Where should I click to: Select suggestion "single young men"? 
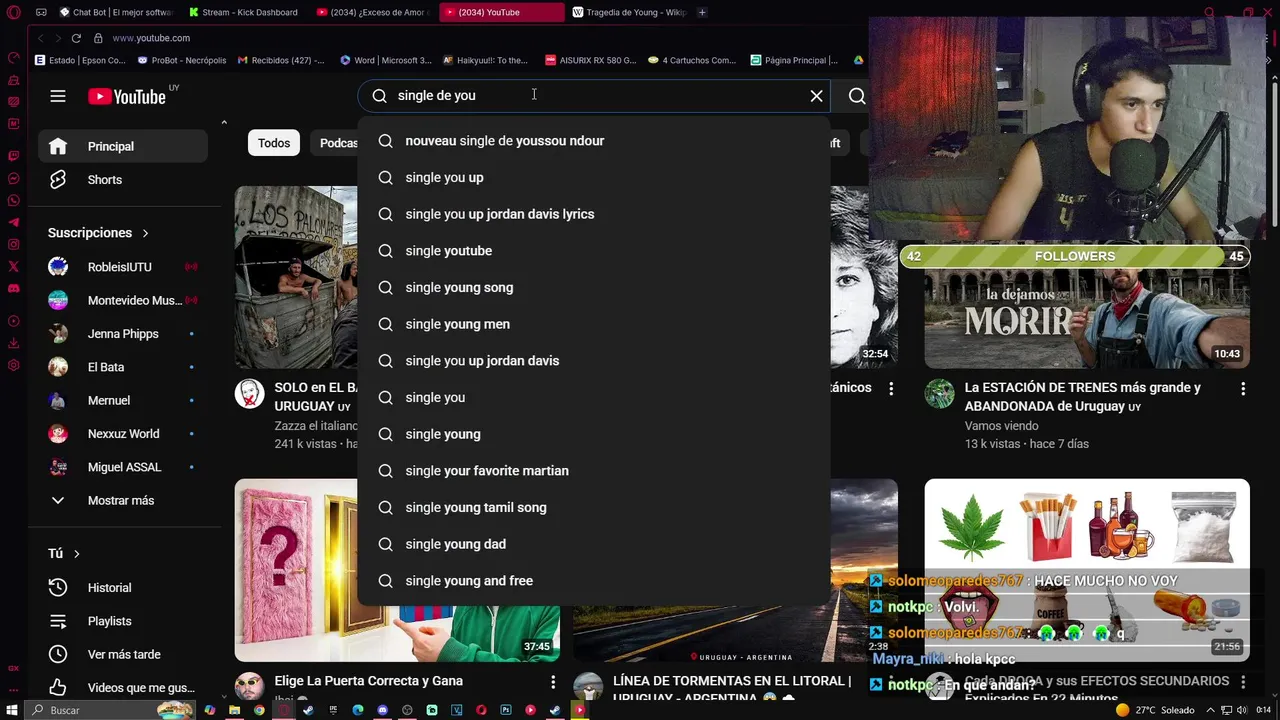(x=594, y=324)
